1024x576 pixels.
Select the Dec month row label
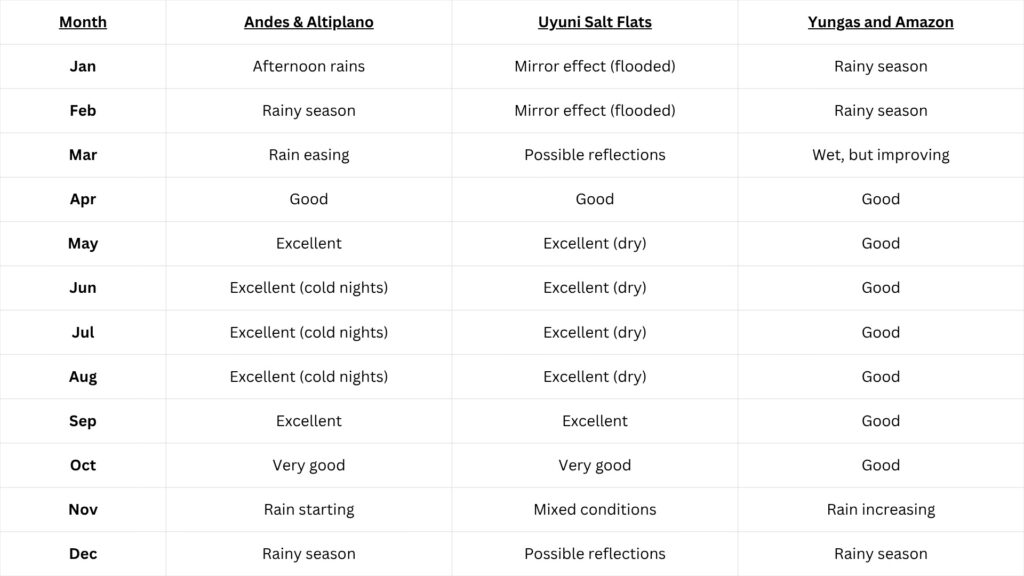click(83, 554)
